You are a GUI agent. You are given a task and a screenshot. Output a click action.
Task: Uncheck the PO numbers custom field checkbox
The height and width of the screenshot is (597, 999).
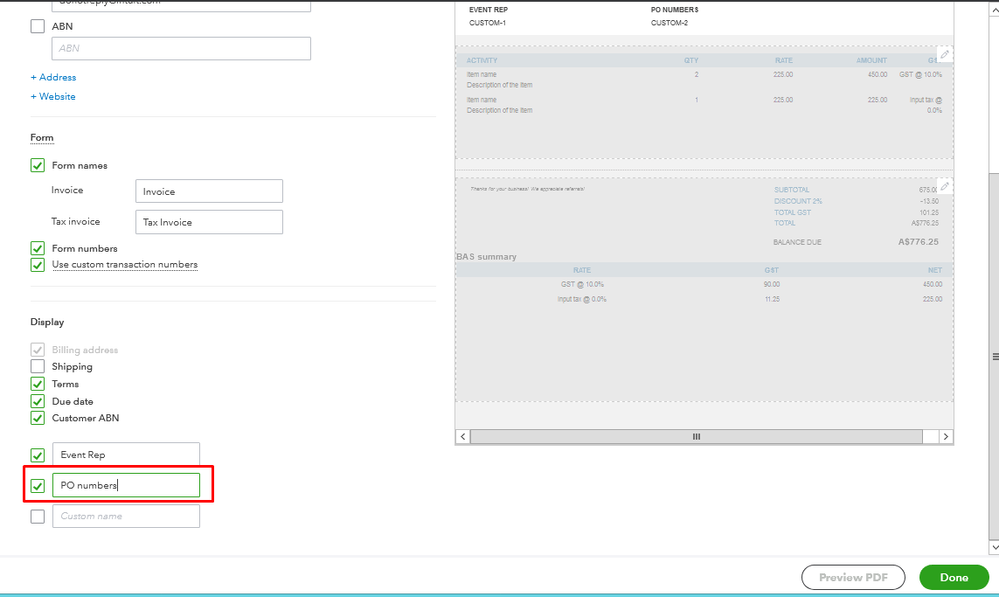pyautogui.click(x=38, y=486)
